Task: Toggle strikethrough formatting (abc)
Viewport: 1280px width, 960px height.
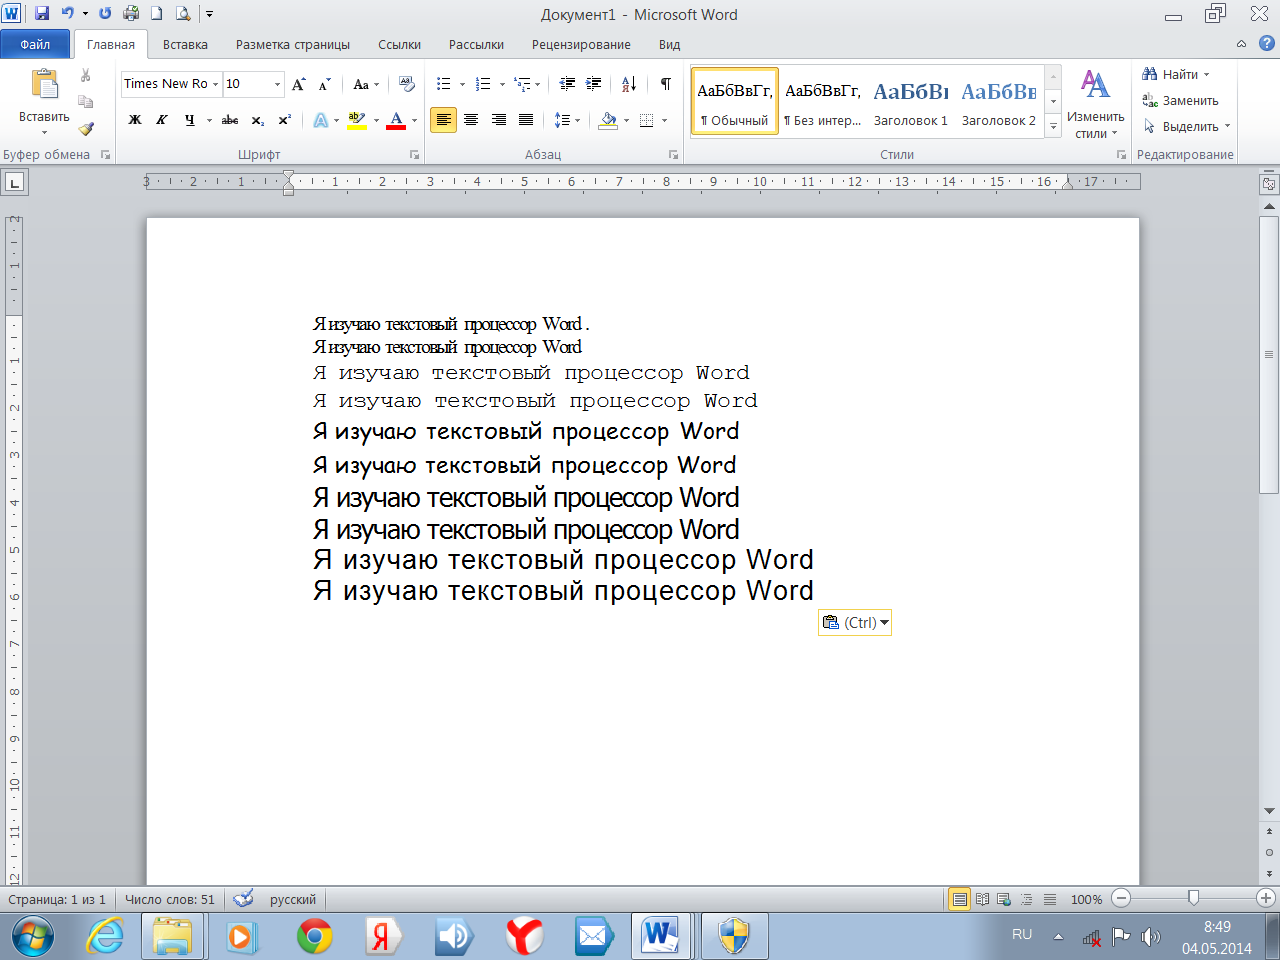Action: [x=230, y=120]
